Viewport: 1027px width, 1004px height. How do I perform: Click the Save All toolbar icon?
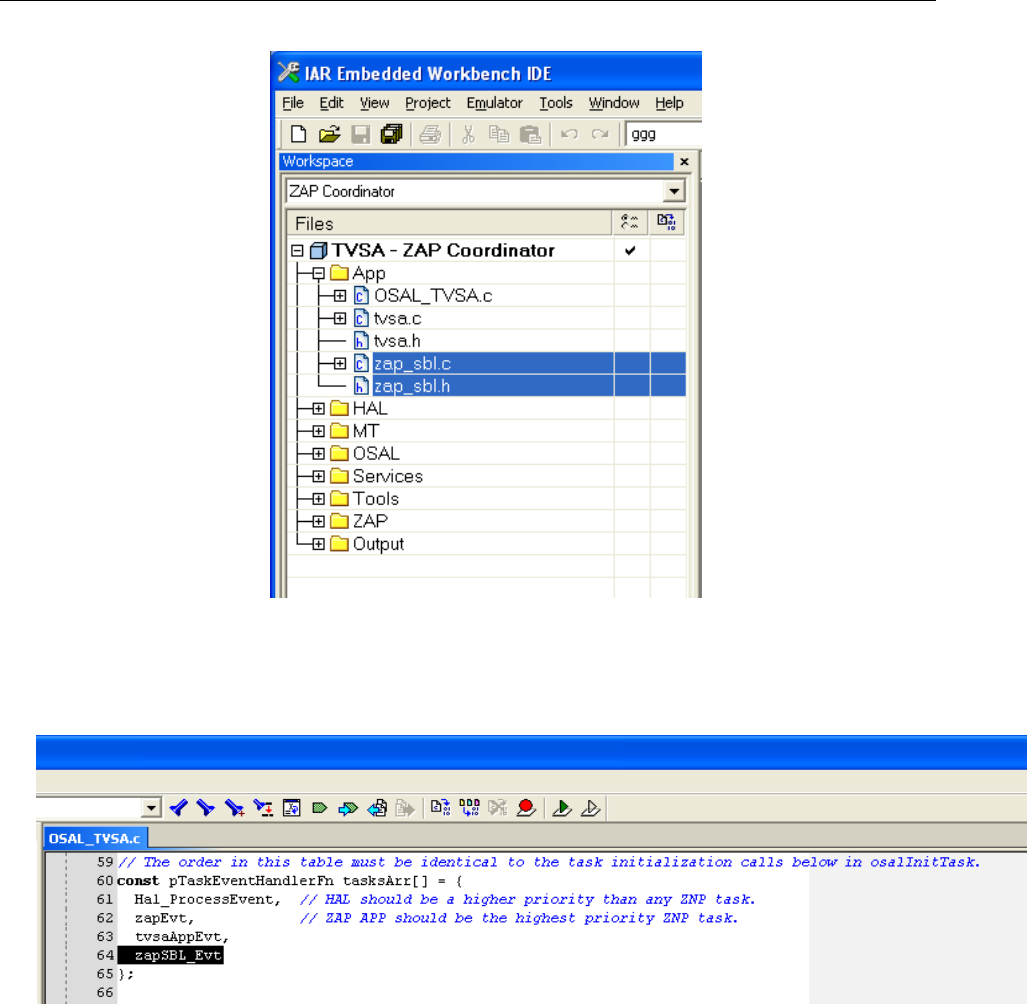point(392,134)
